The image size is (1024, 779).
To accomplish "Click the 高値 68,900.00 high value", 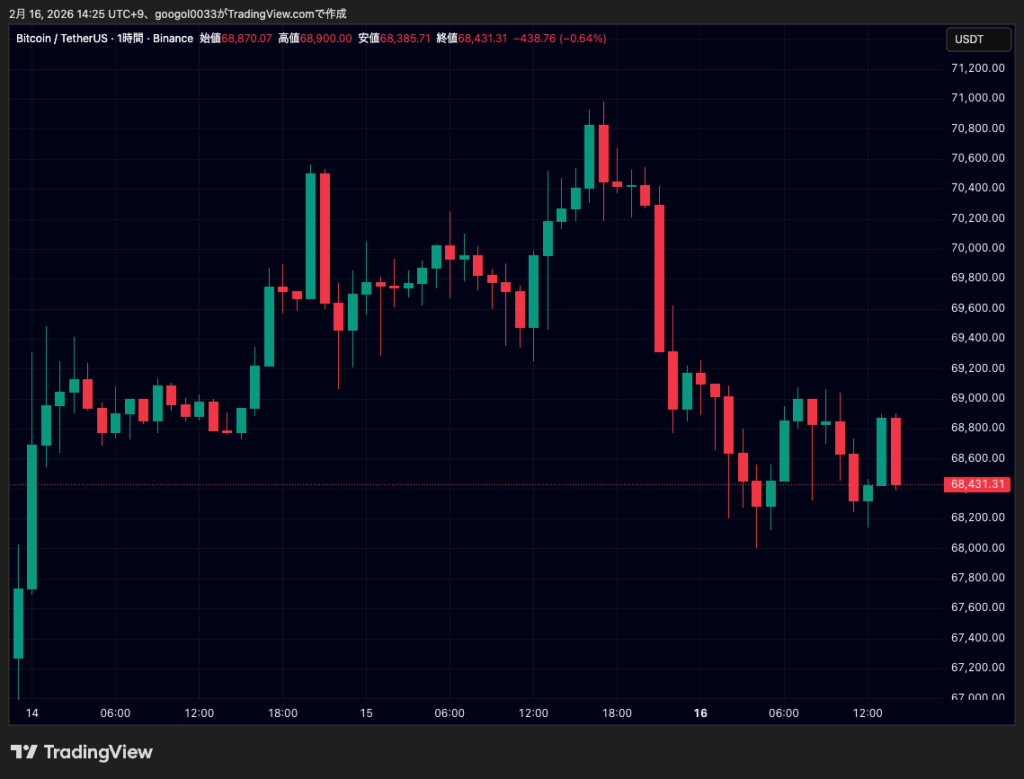I will click(314, 38).
